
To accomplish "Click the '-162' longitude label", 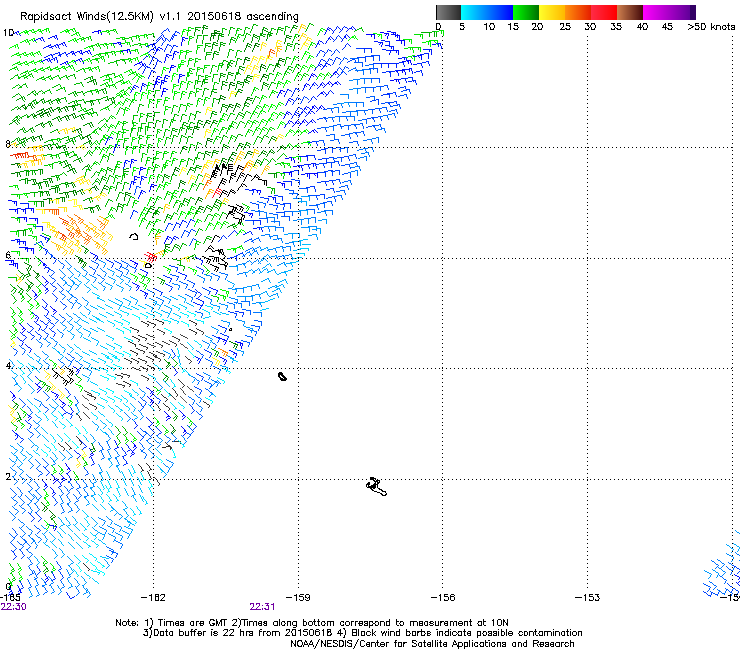I will point(153,598).
